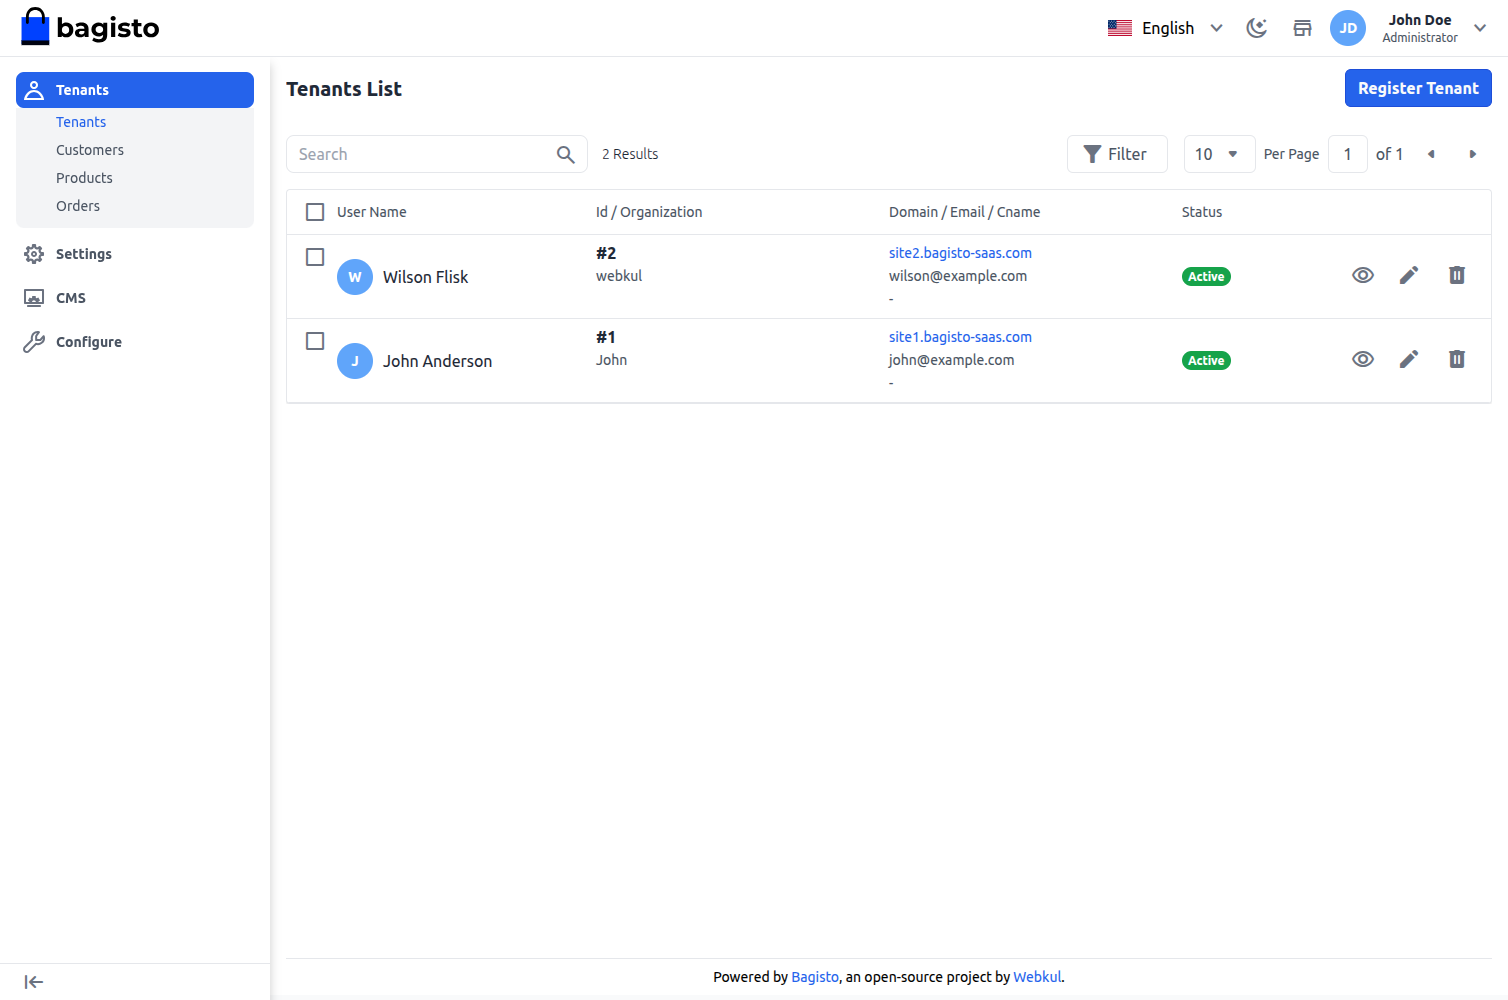Image resolution: width=1508 pixels, height=1000 pixels.
Task: Check the John Anderson row checkbox
Action: [315, 341]
